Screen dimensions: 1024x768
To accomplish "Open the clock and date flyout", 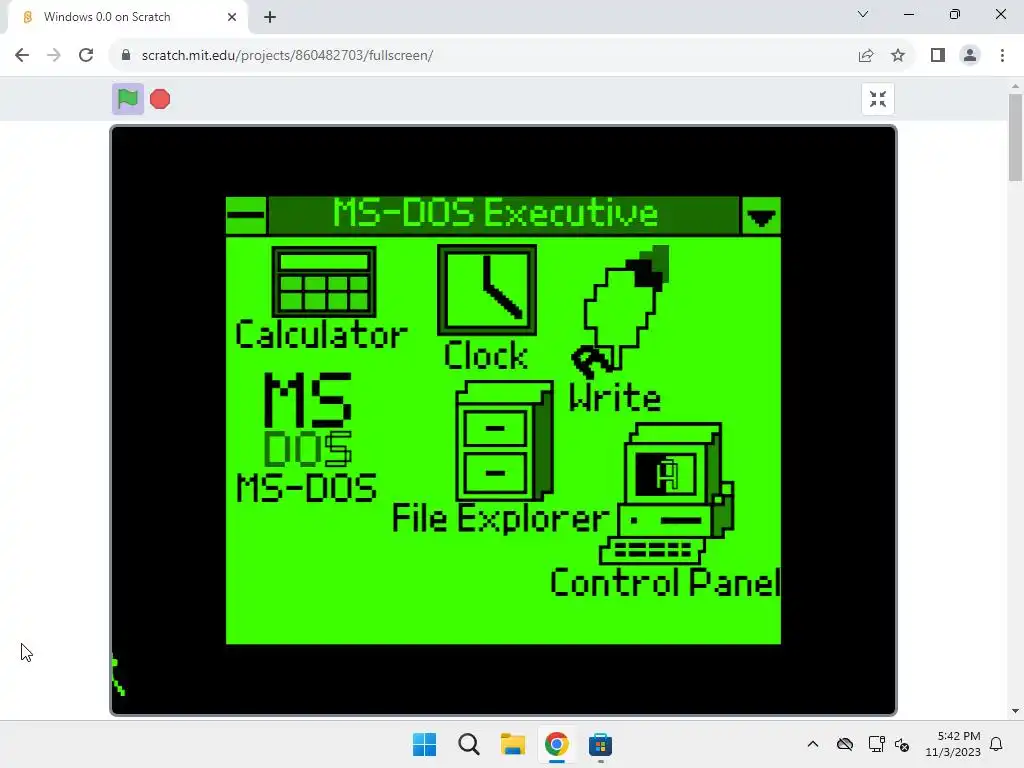I will click(x=953, y=744).
